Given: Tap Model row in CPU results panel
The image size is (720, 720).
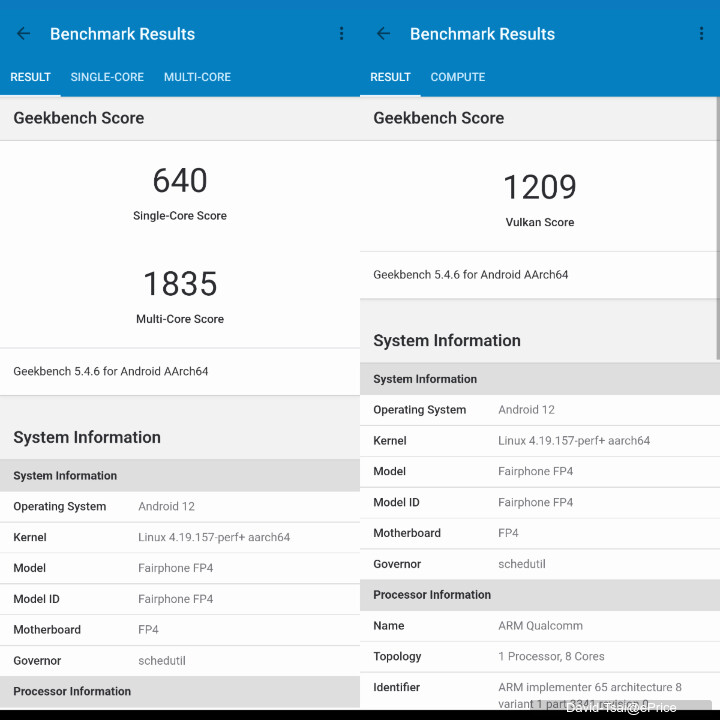Looking at the screenshot, I should [x=180, y=568].
